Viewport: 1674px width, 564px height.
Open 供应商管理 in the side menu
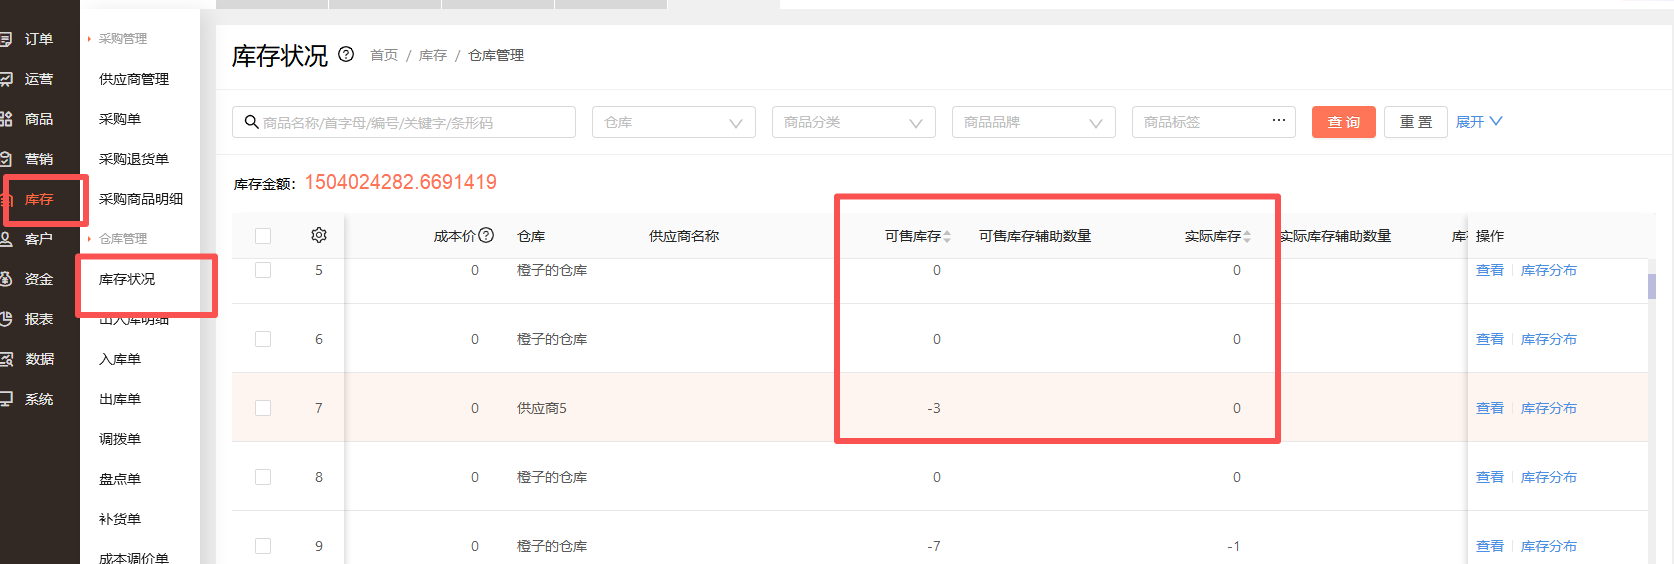(134, 79)
